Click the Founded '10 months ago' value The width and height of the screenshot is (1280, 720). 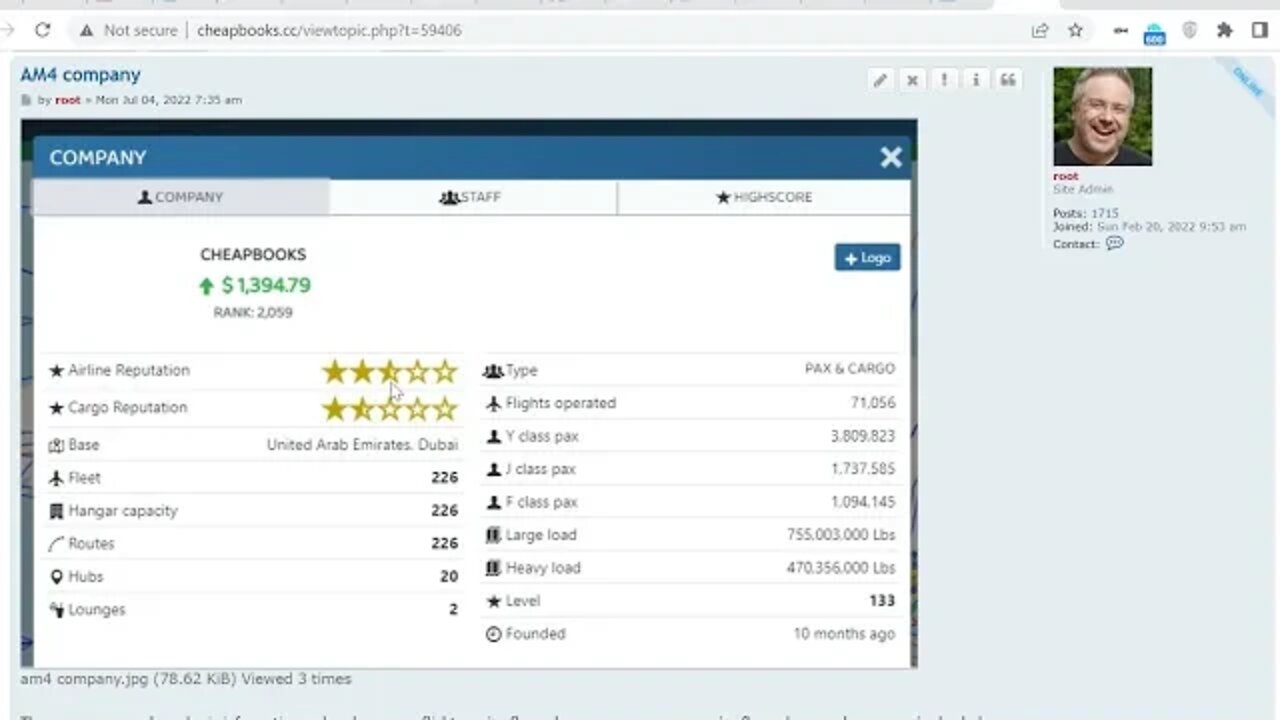coord(844,634)
